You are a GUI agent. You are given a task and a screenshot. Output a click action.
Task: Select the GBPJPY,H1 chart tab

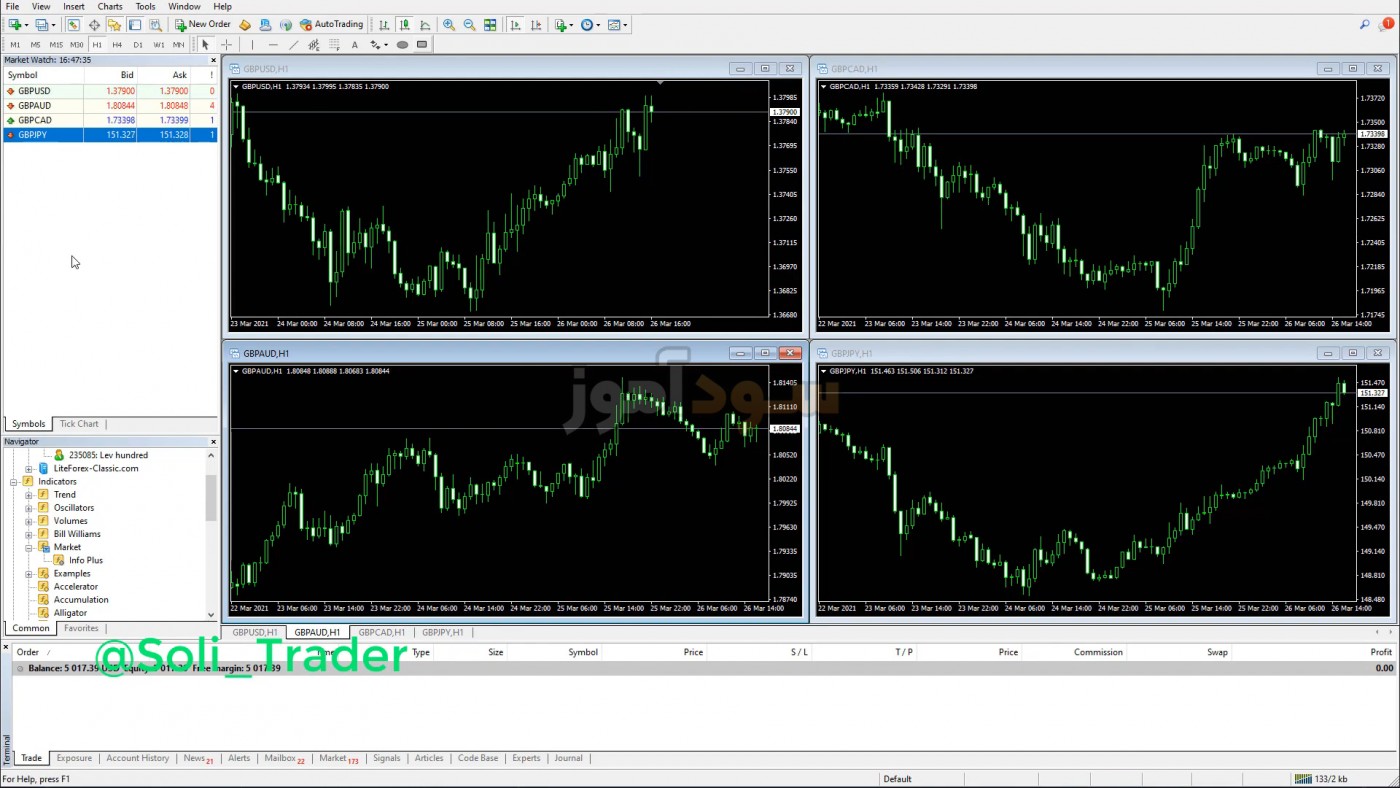442,632
